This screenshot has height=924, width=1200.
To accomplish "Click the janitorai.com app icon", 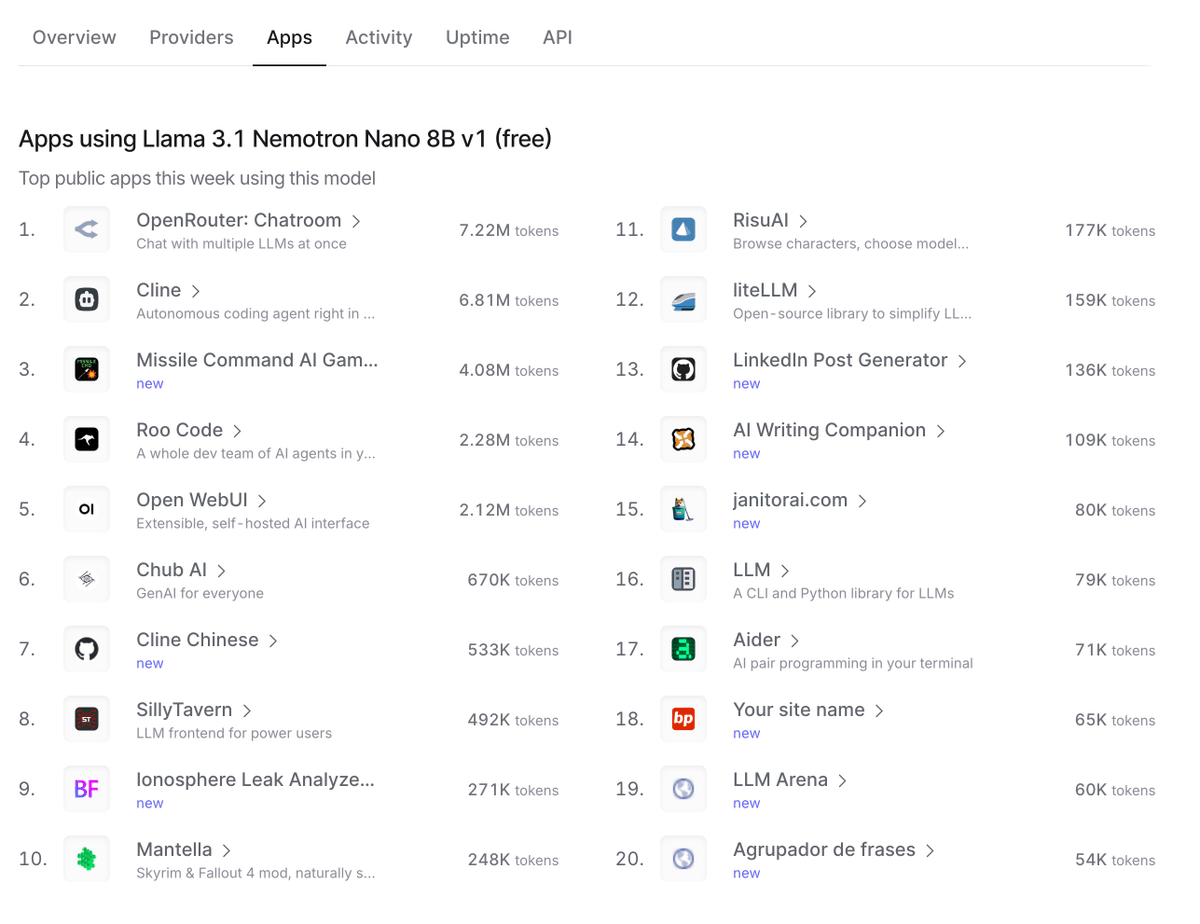I will point(684,510).
